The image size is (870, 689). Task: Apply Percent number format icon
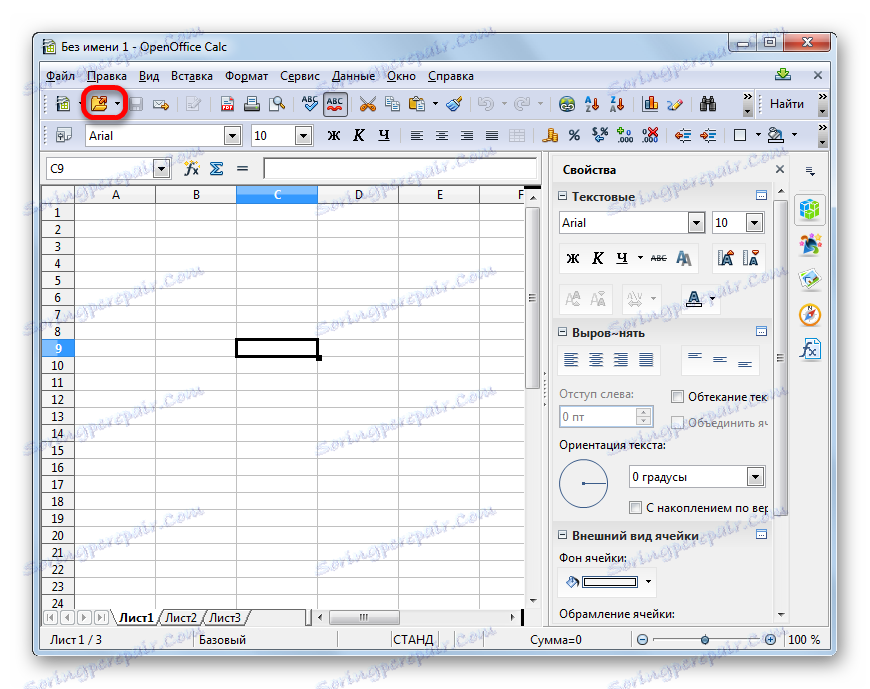click(x=574, y=135)
